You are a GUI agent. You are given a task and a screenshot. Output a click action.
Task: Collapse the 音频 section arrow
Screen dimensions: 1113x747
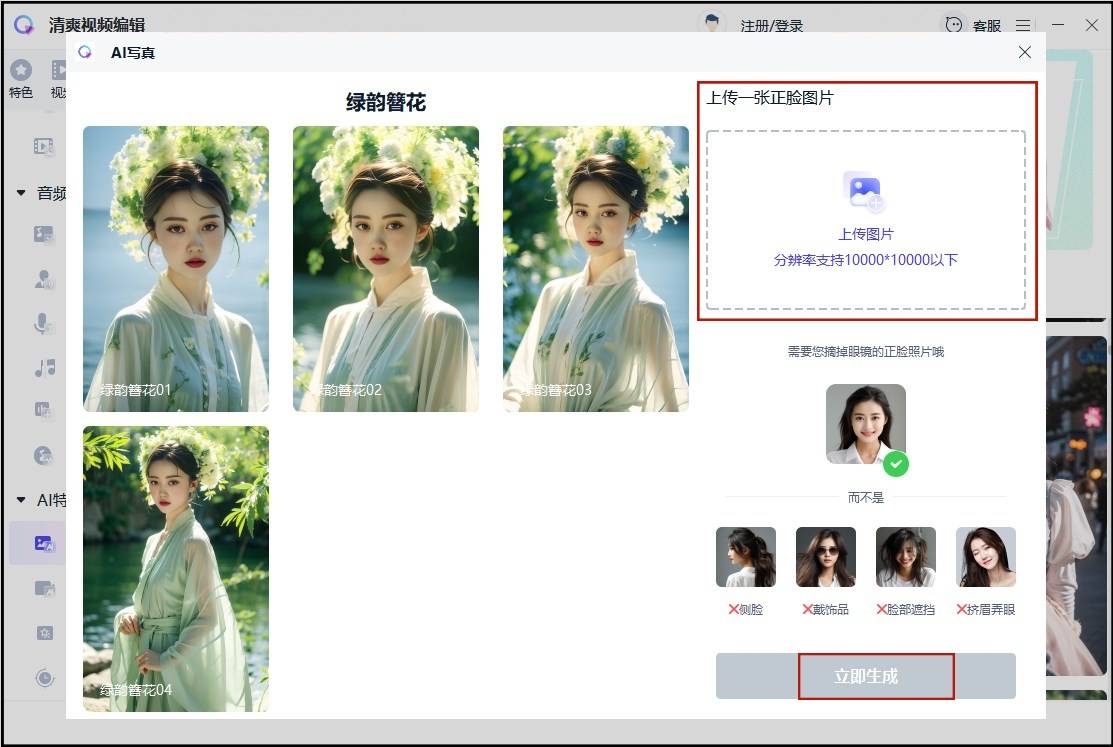21,193
